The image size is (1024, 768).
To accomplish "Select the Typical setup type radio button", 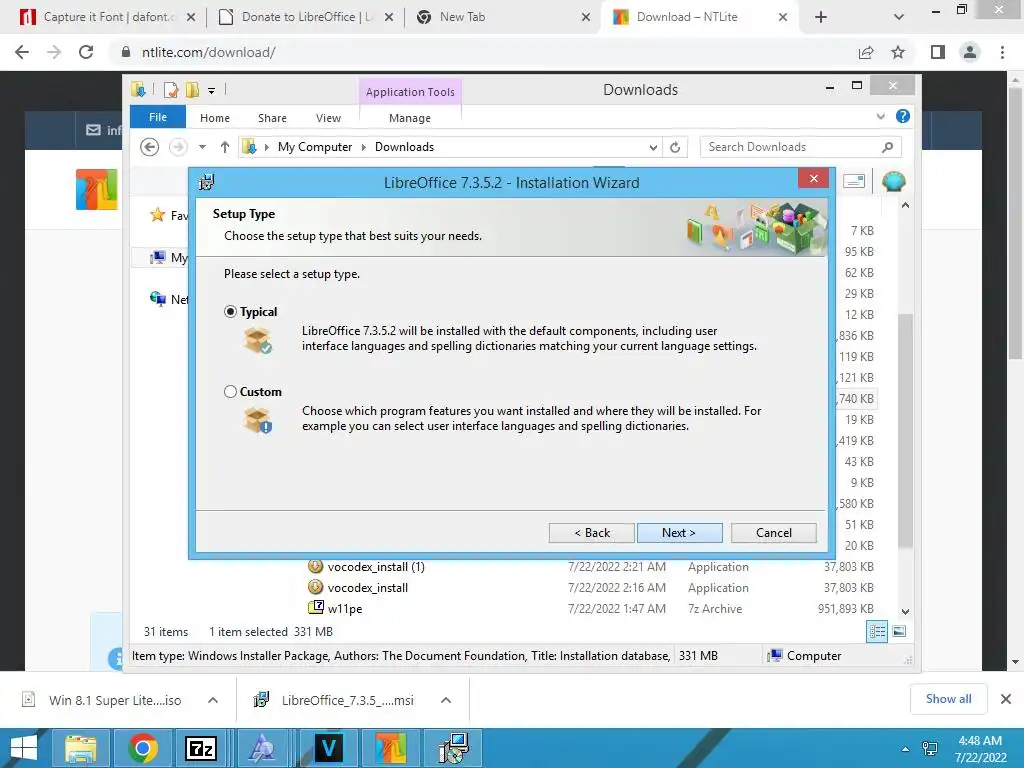I will pyautogui.click(x=230, y=312).
